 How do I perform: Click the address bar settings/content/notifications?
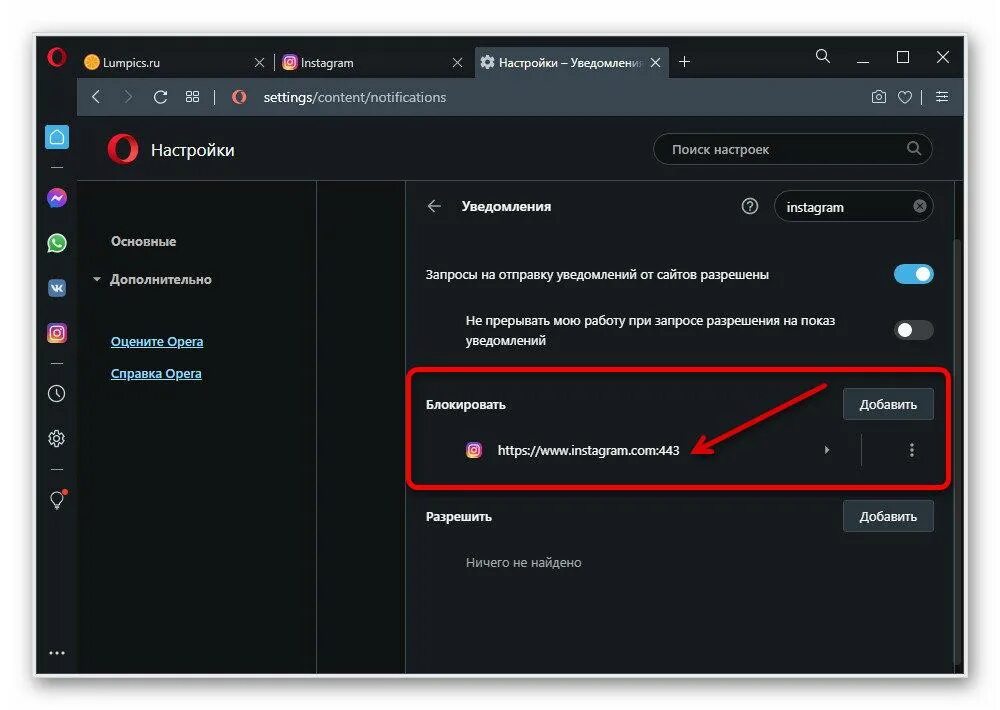[x=355, y=97]
